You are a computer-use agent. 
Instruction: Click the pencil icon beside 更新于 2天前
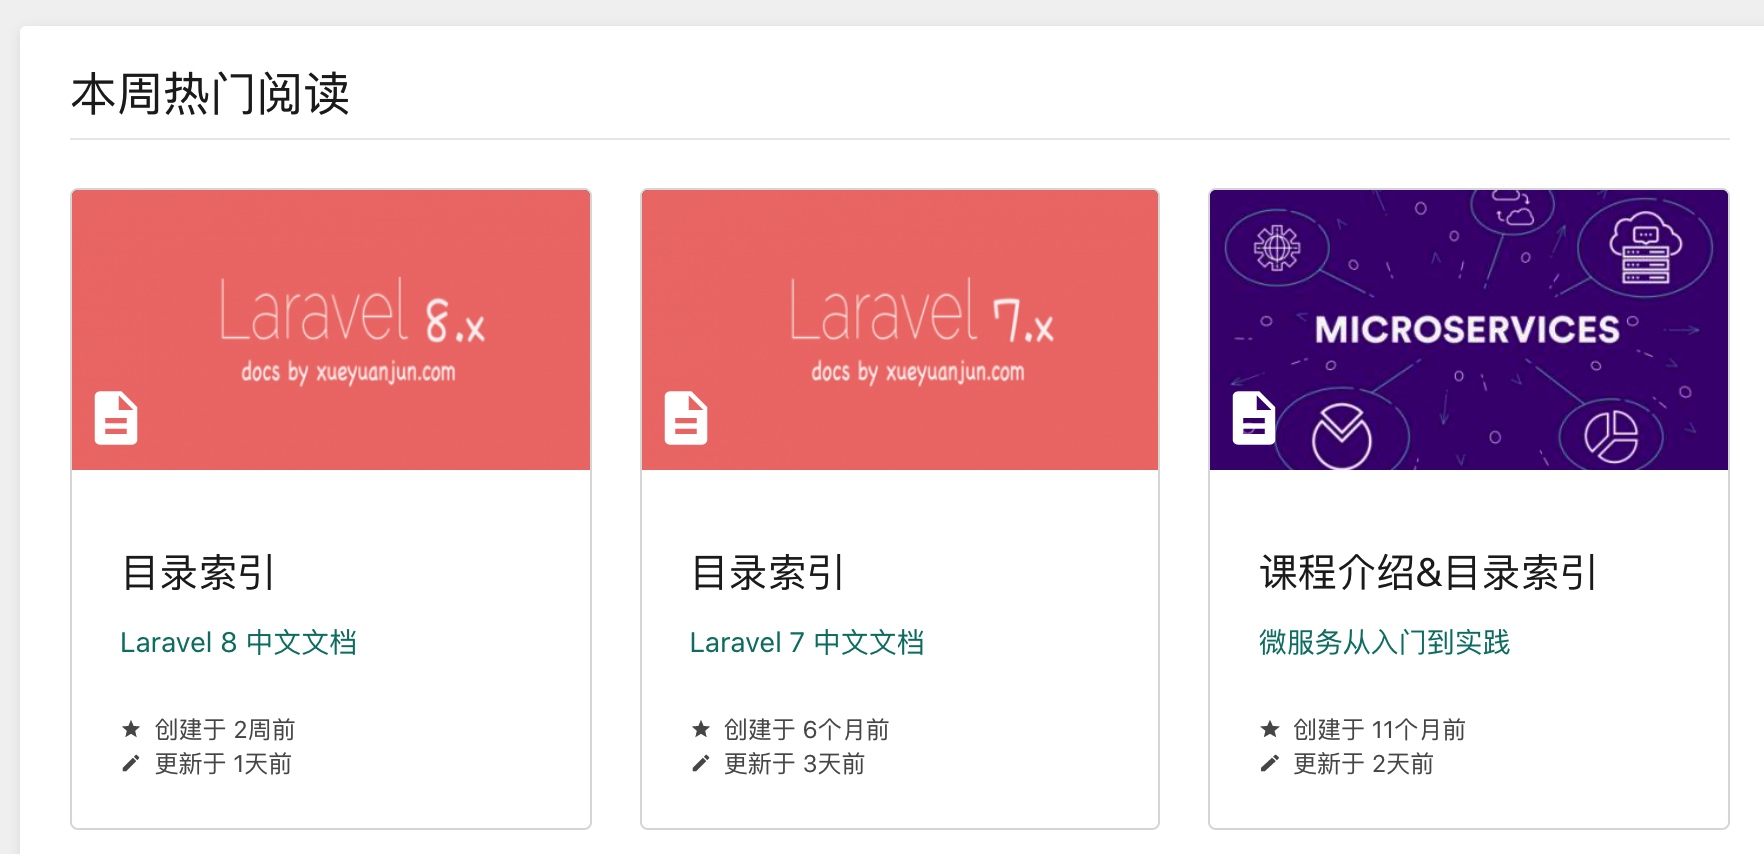tap(1270, 764)
